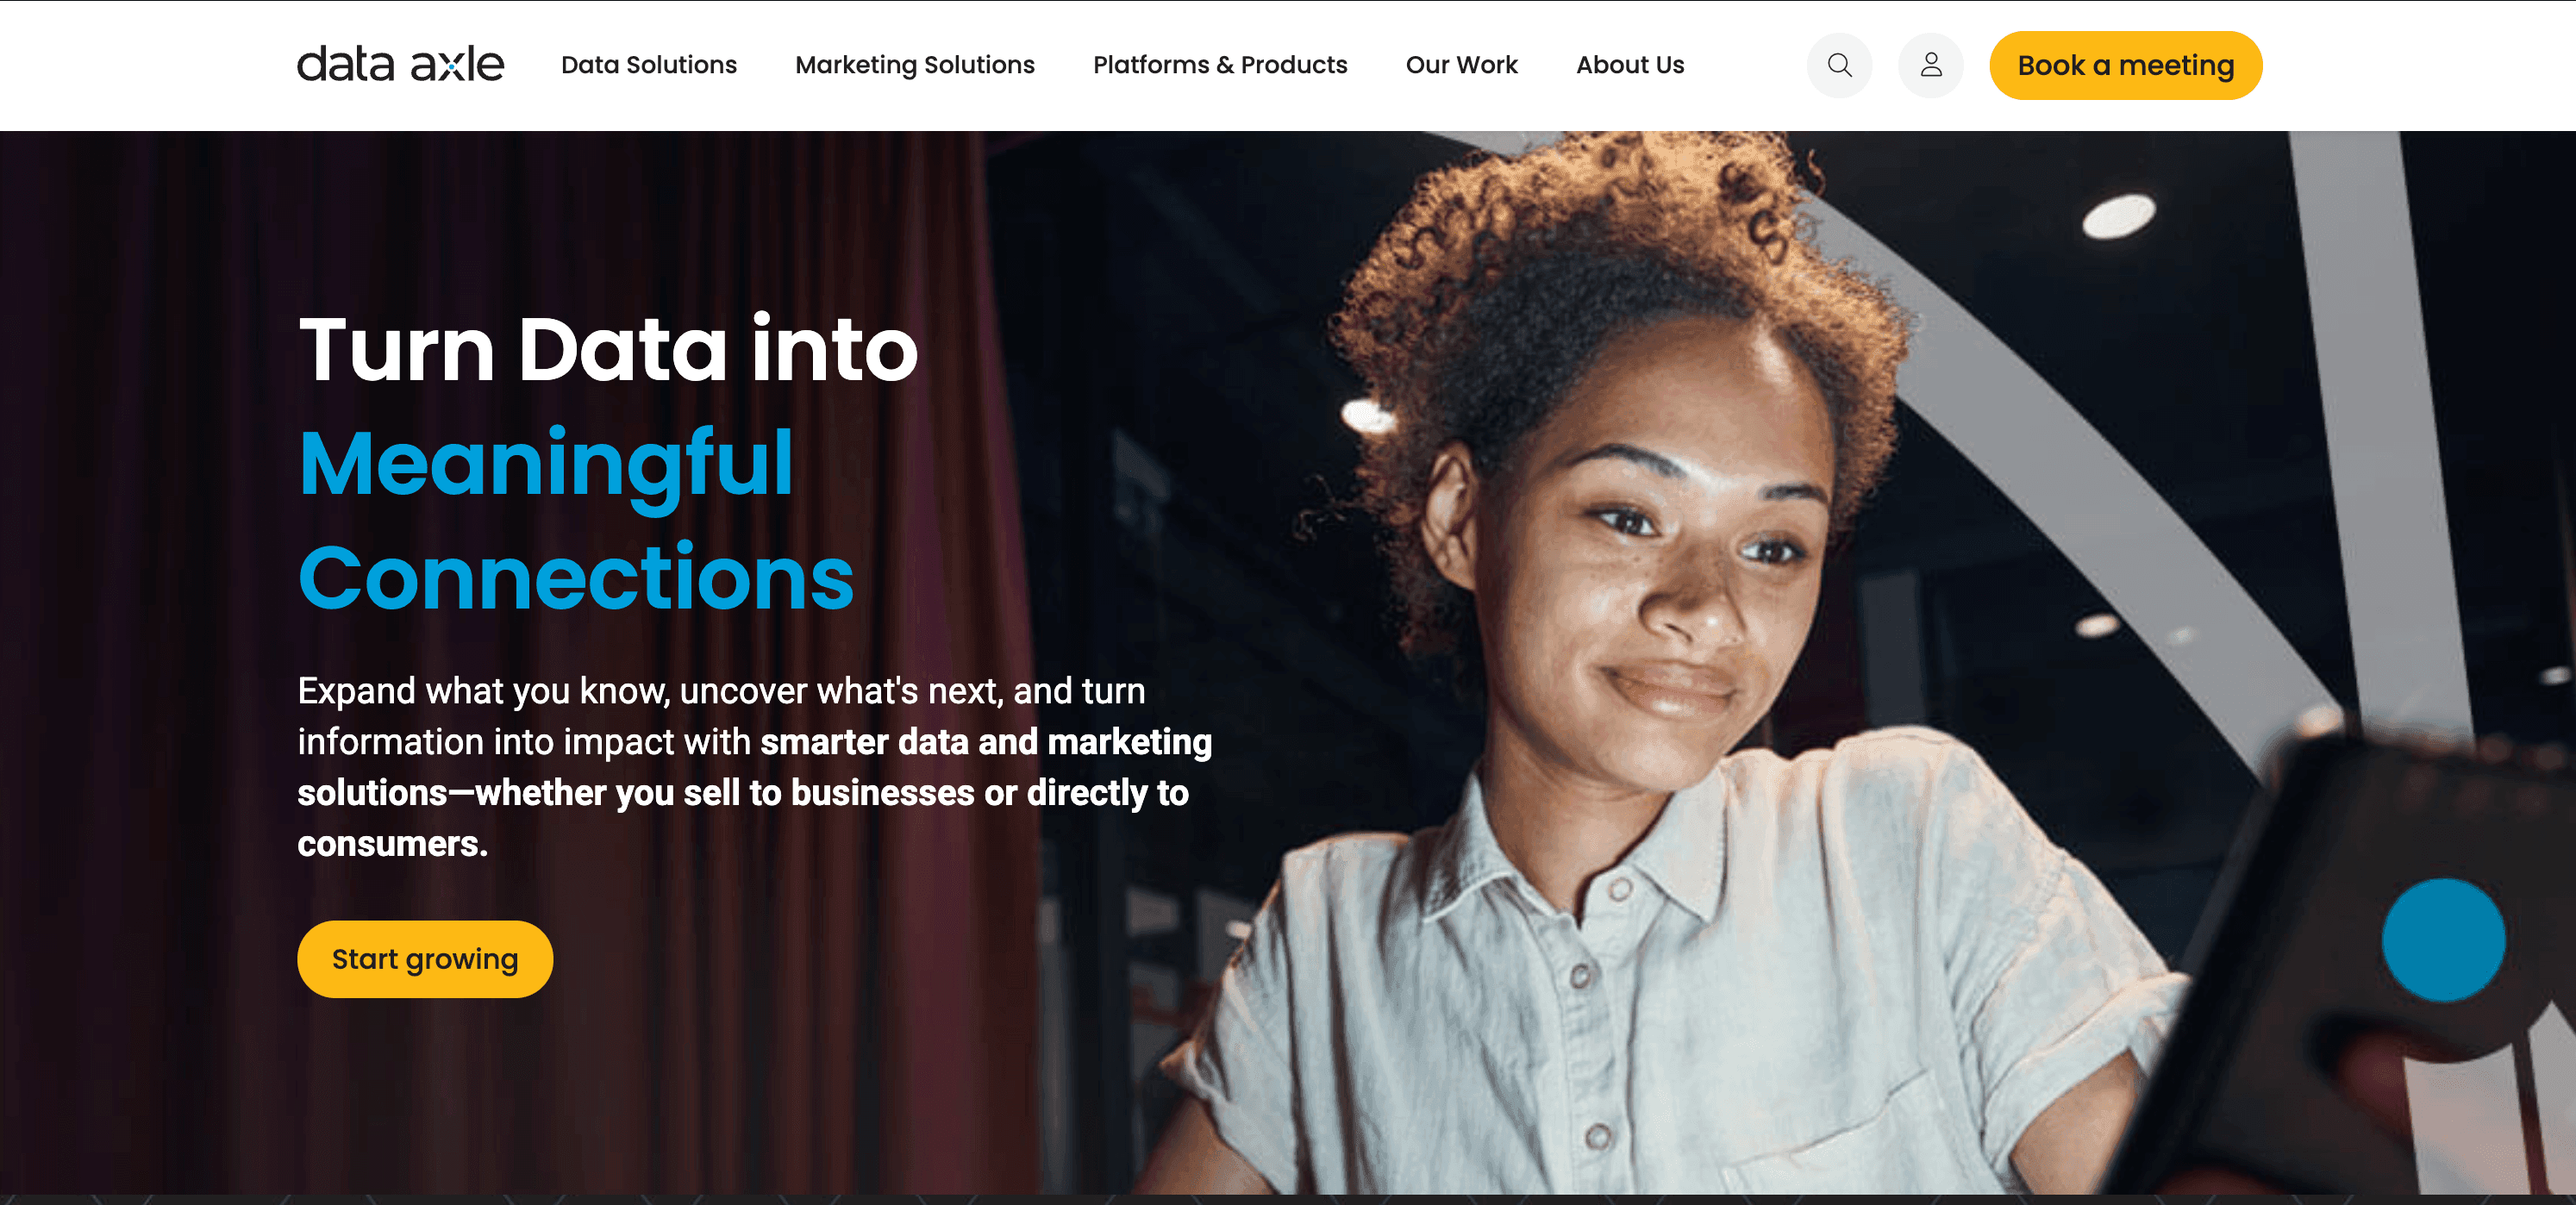Click the user account profile icon
This screenshot has width=2576, height=1205.
point(1930,65)
